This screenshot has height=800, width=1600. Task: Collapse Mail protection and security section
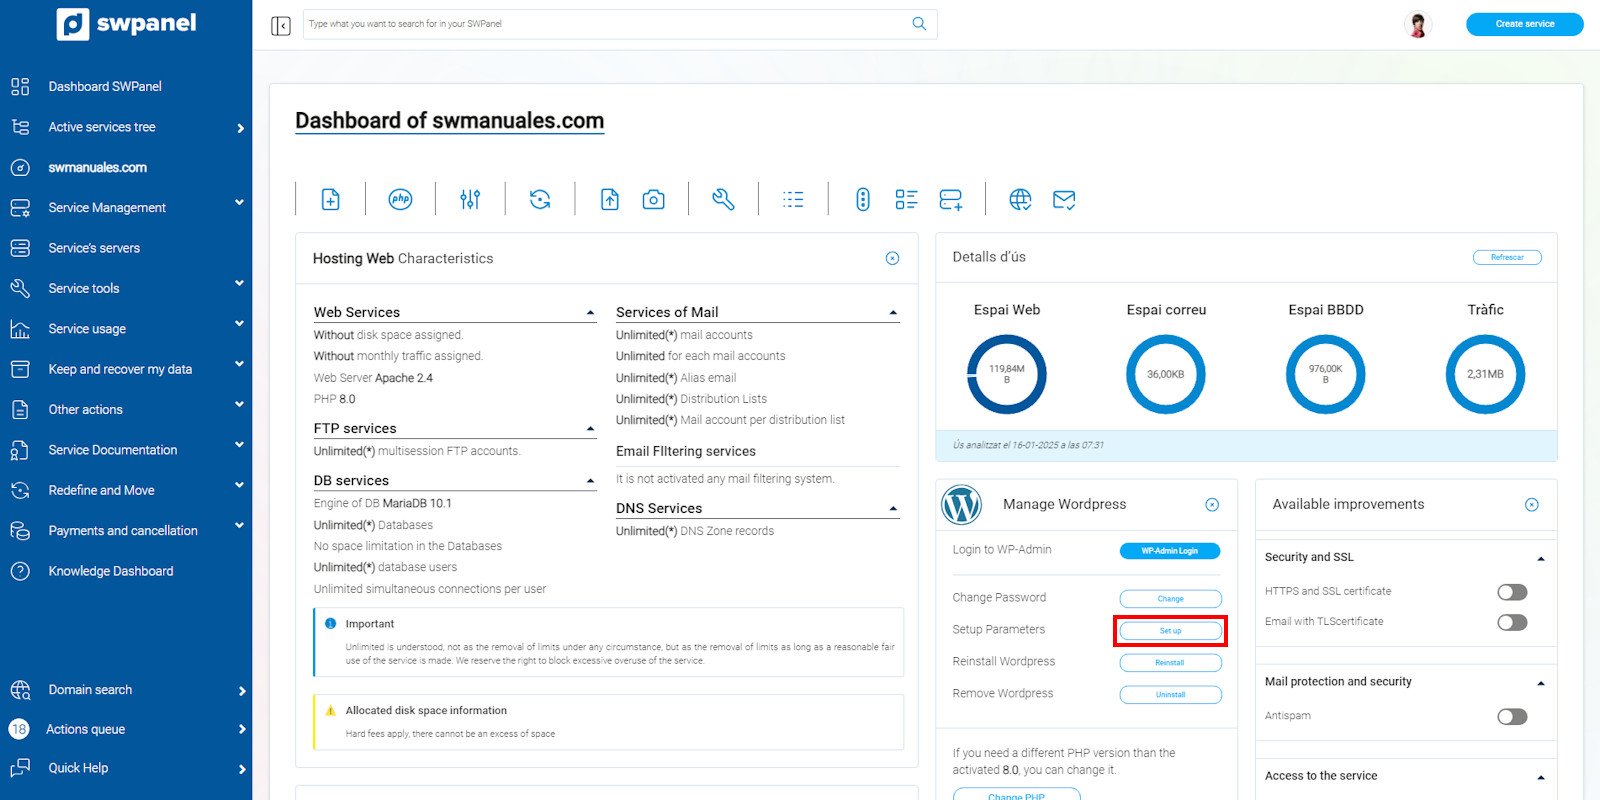(1541, 683)
